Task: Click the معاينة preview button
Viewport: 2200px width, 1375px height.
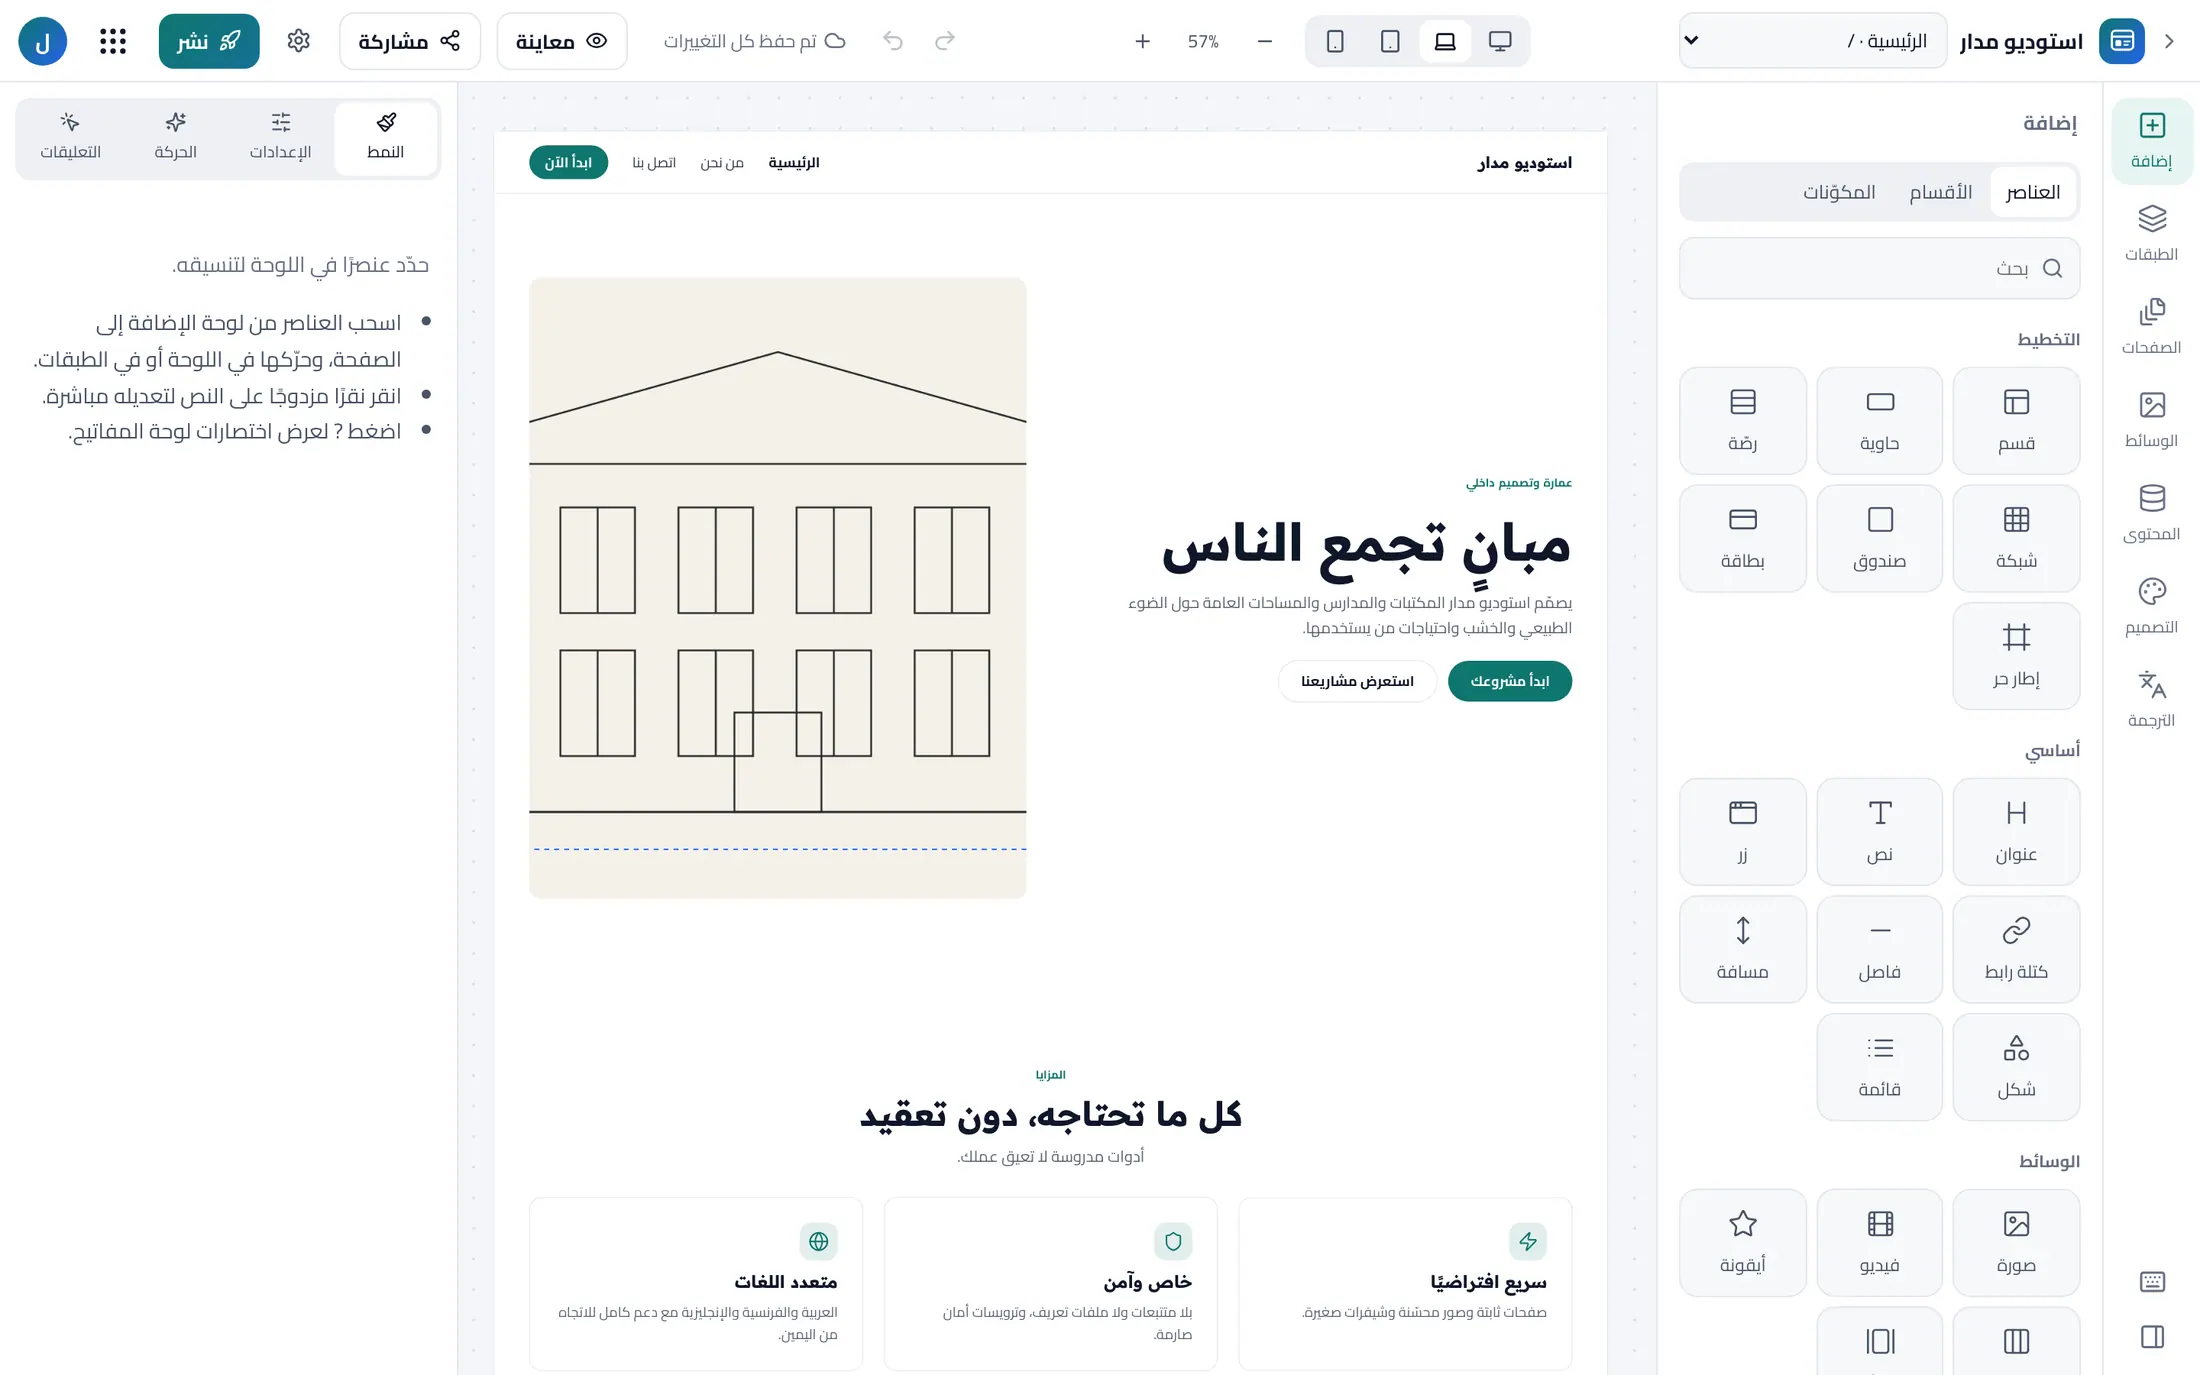Action: point(562,41)
